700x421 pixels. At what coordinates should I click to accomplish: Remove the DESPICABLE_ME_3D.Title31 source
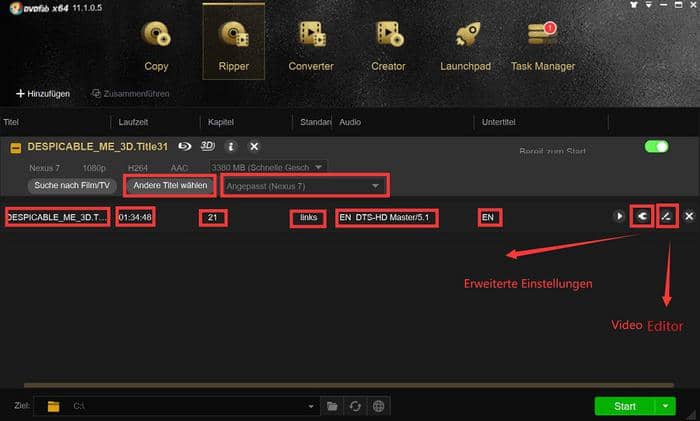[x=254, y=146]
